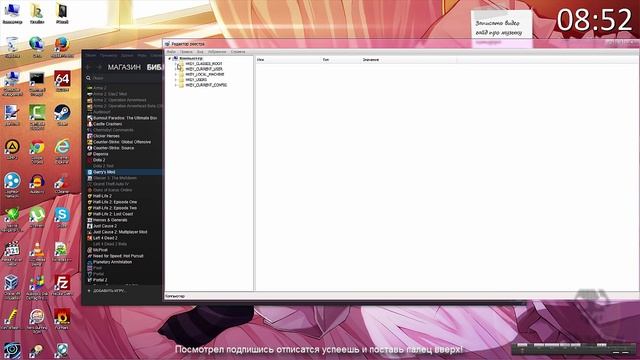Open the yellow user folder desktop icon
This screenshot has width=640, height=360.
point(37,13)
